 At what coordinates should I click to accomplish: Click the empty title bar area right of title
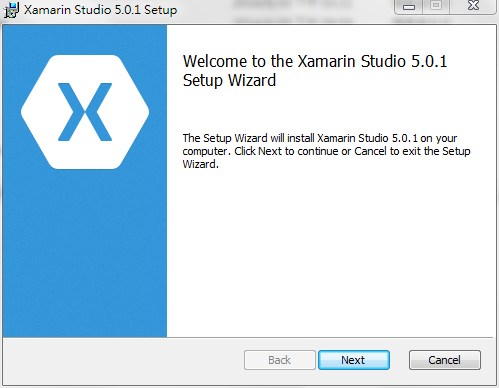click(x=283, y=10)
